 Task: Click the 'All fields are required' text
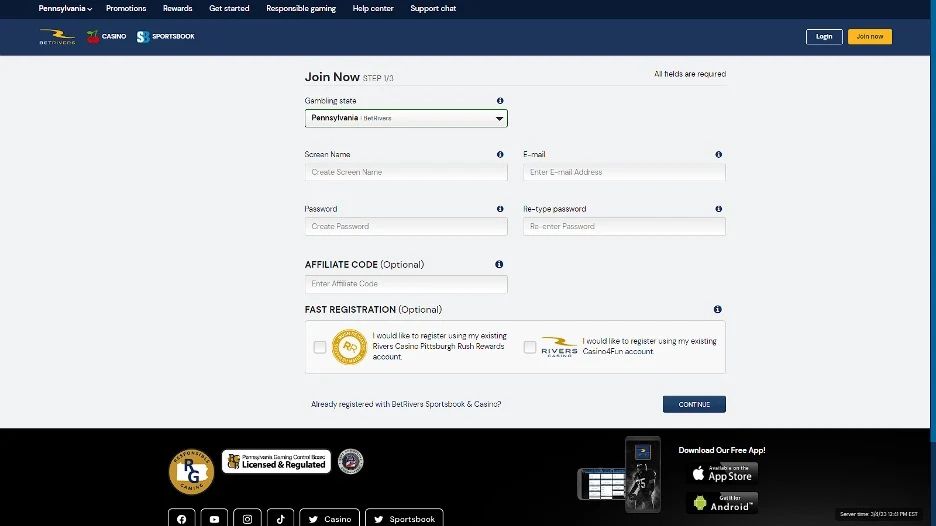point(690,74)
